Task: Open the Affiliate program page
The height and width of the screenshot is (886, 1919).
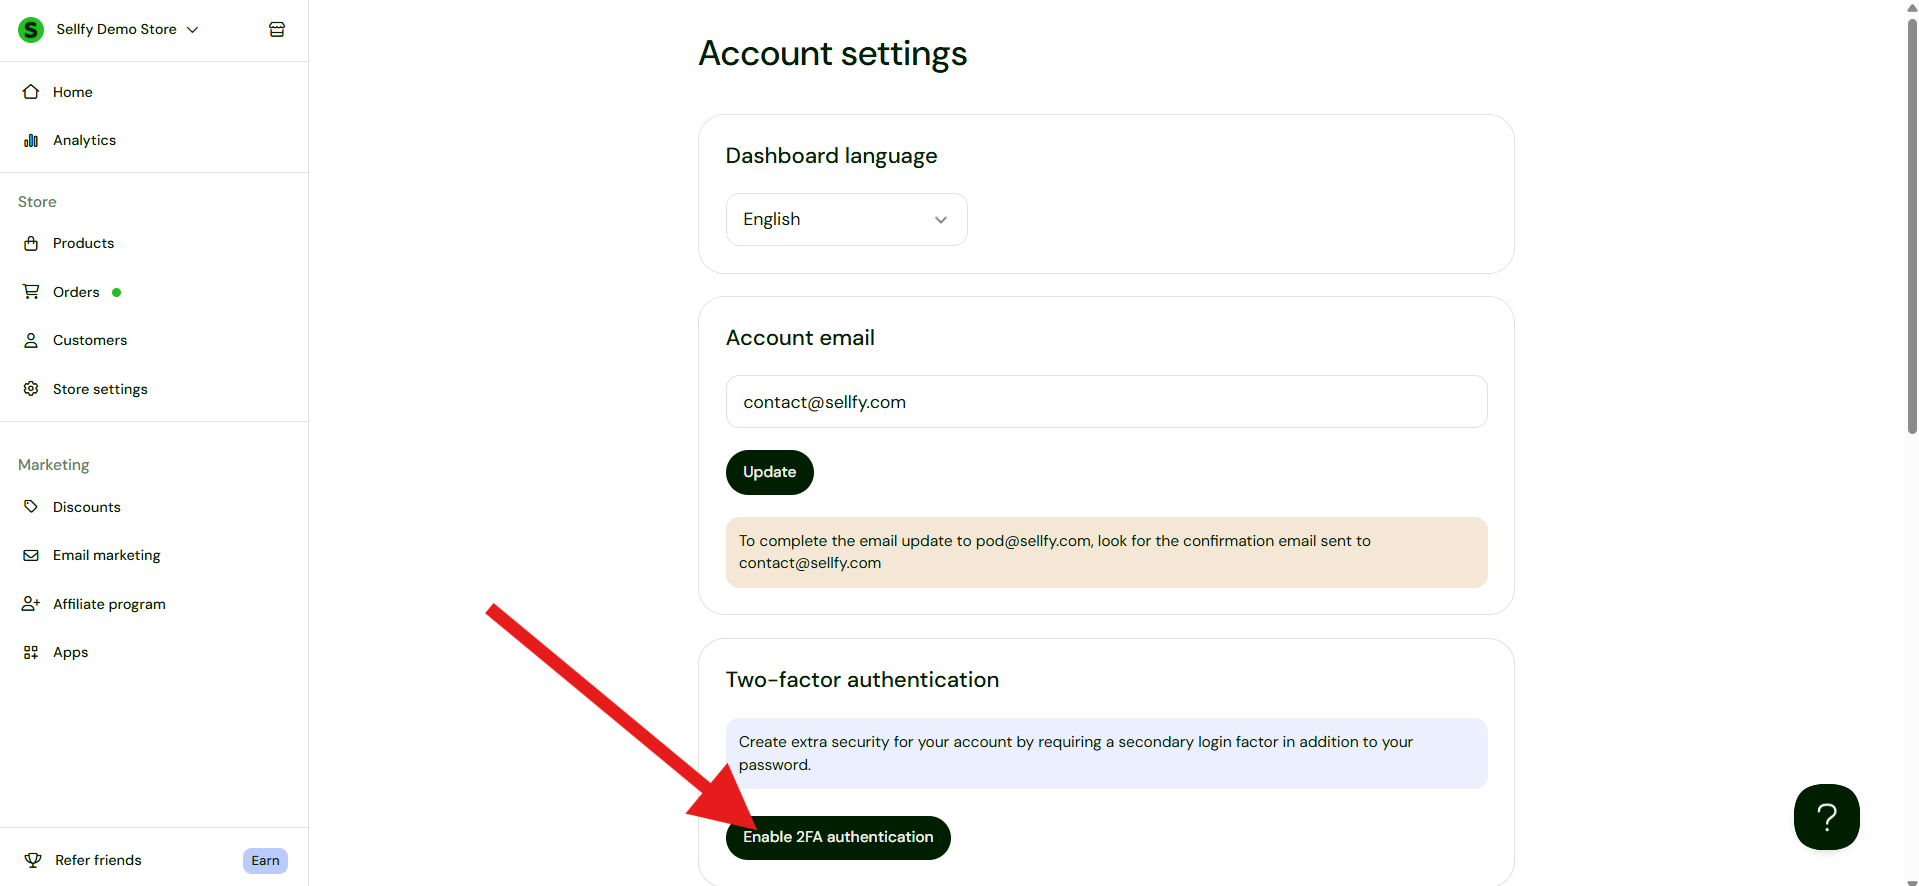Action: pyautogui.click(x=109, y=604)
